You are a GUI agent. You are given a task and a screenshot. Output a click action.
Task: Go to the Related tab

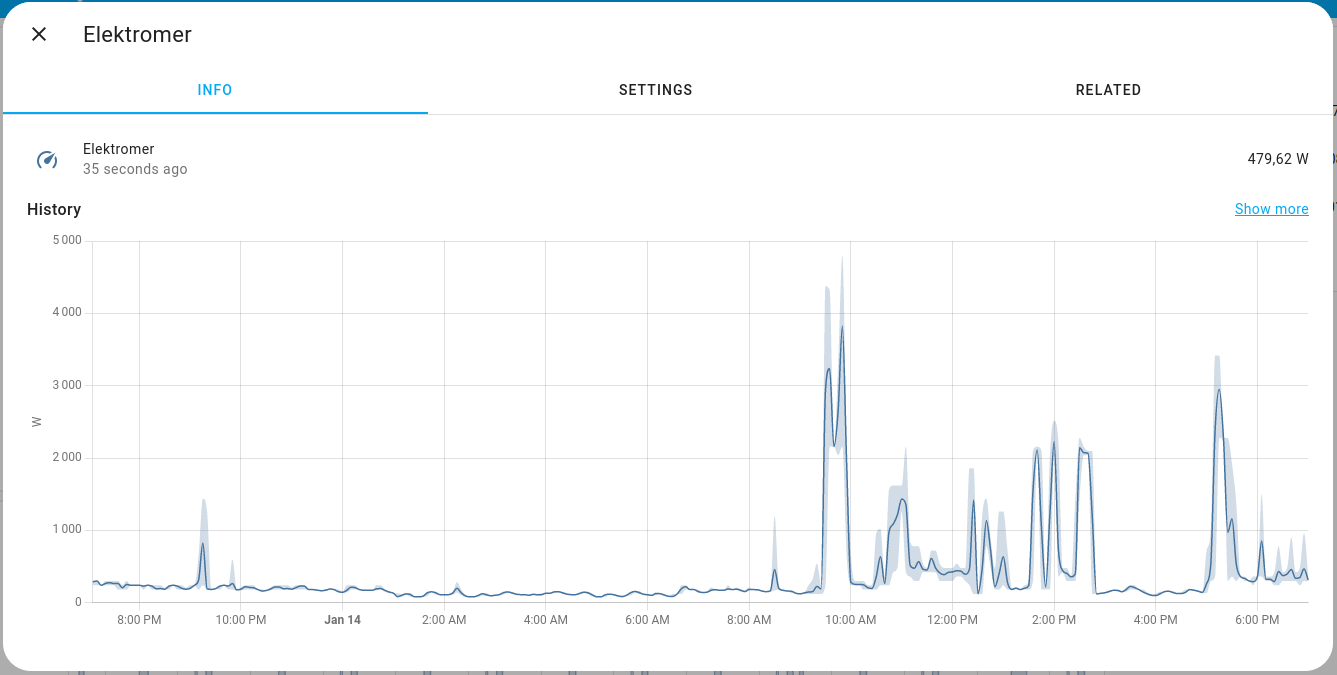coord(1108,90)
